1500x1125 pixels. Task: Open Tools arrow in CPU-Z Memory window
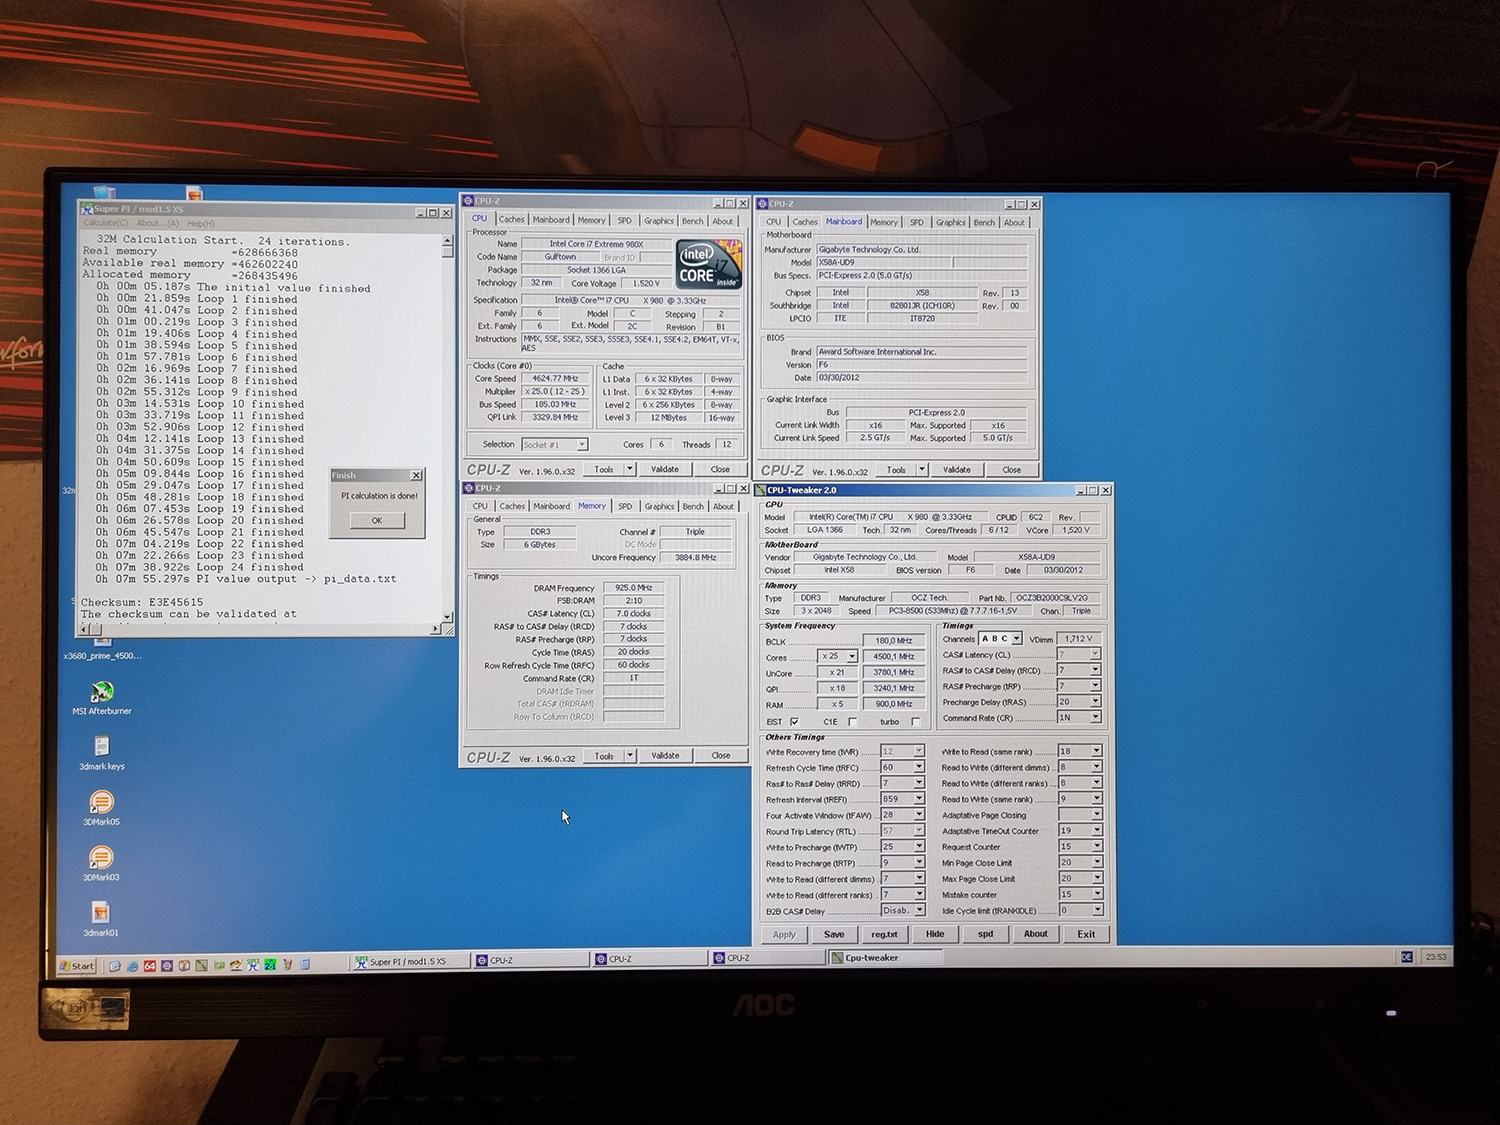point(630,756)
